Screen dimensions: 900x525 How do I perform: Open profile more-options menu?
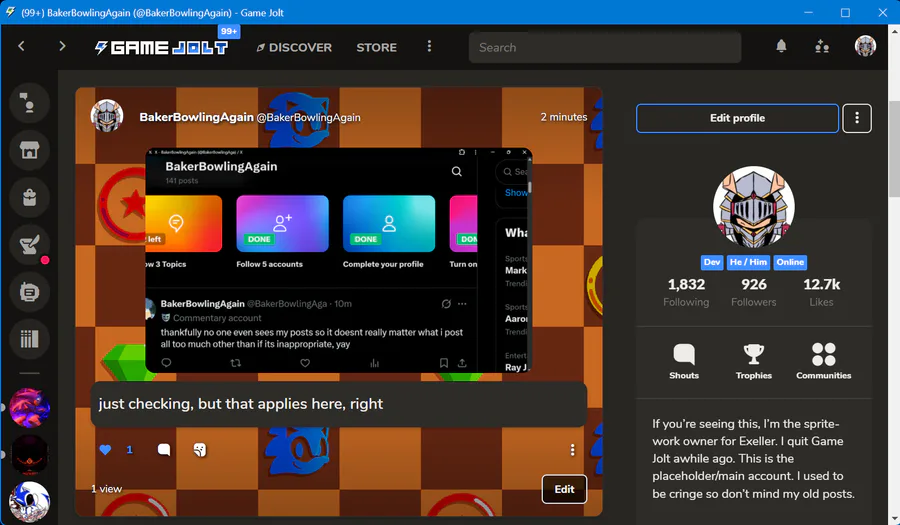[x=857, y=118]
